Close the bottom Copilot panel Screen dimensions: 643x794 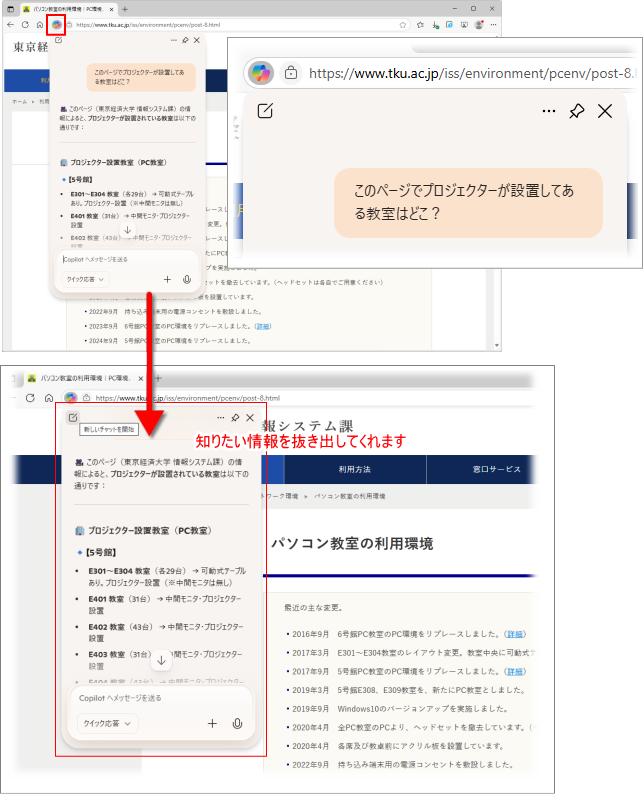point(250,418)
